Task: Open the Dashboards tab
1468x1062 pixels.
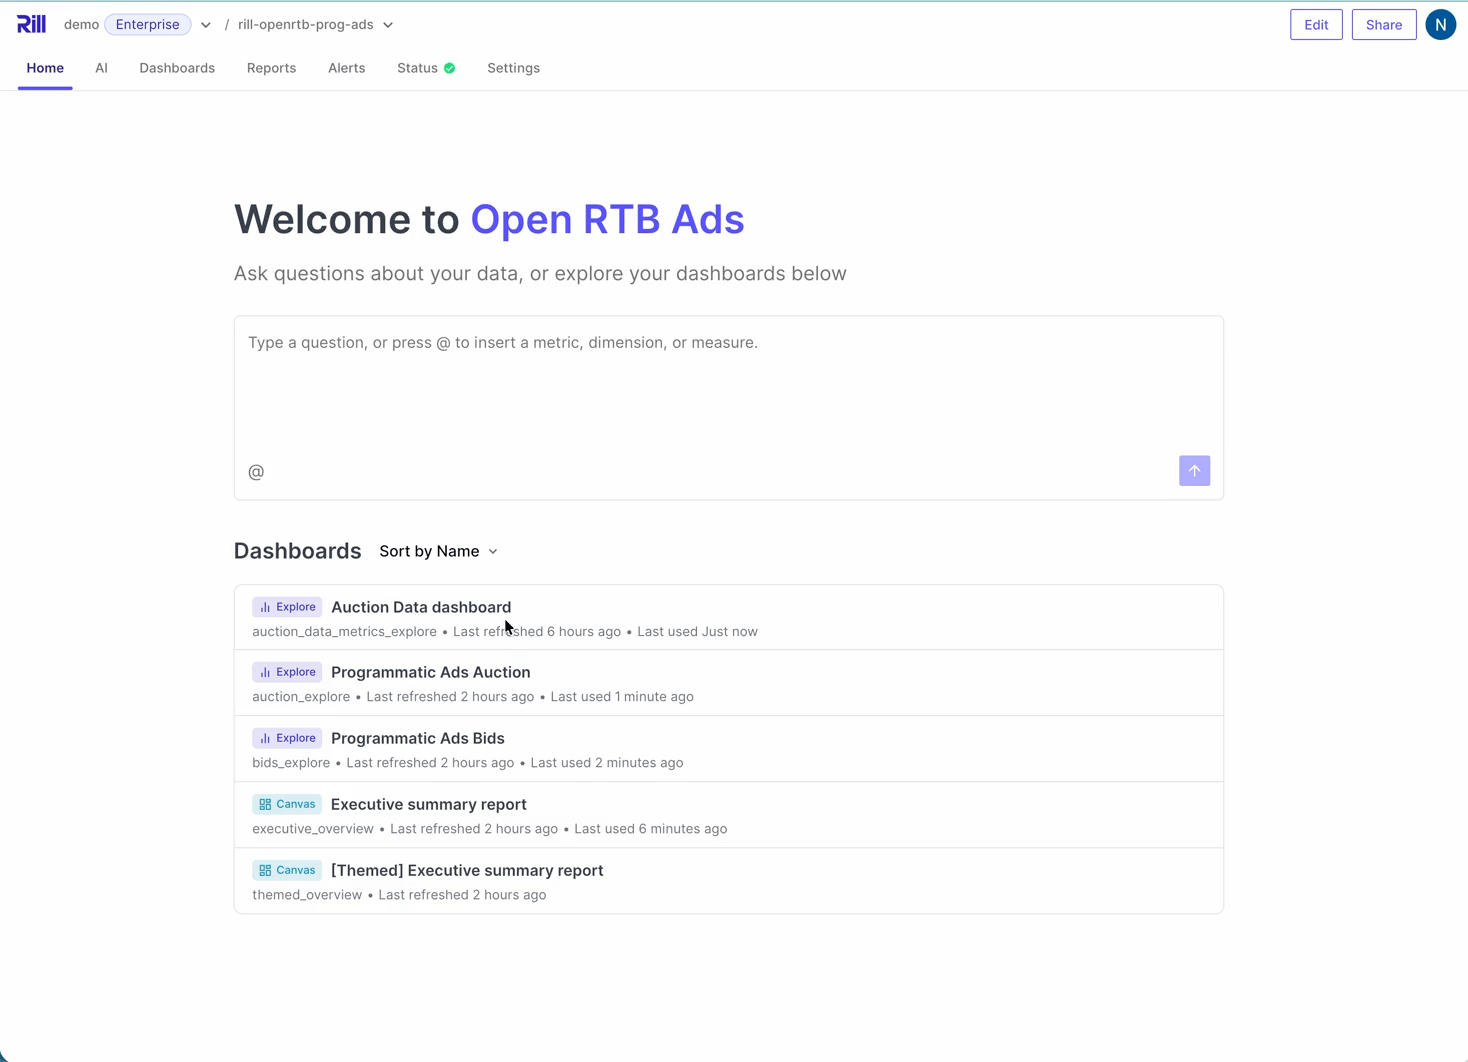Action: tap(177, 68)
